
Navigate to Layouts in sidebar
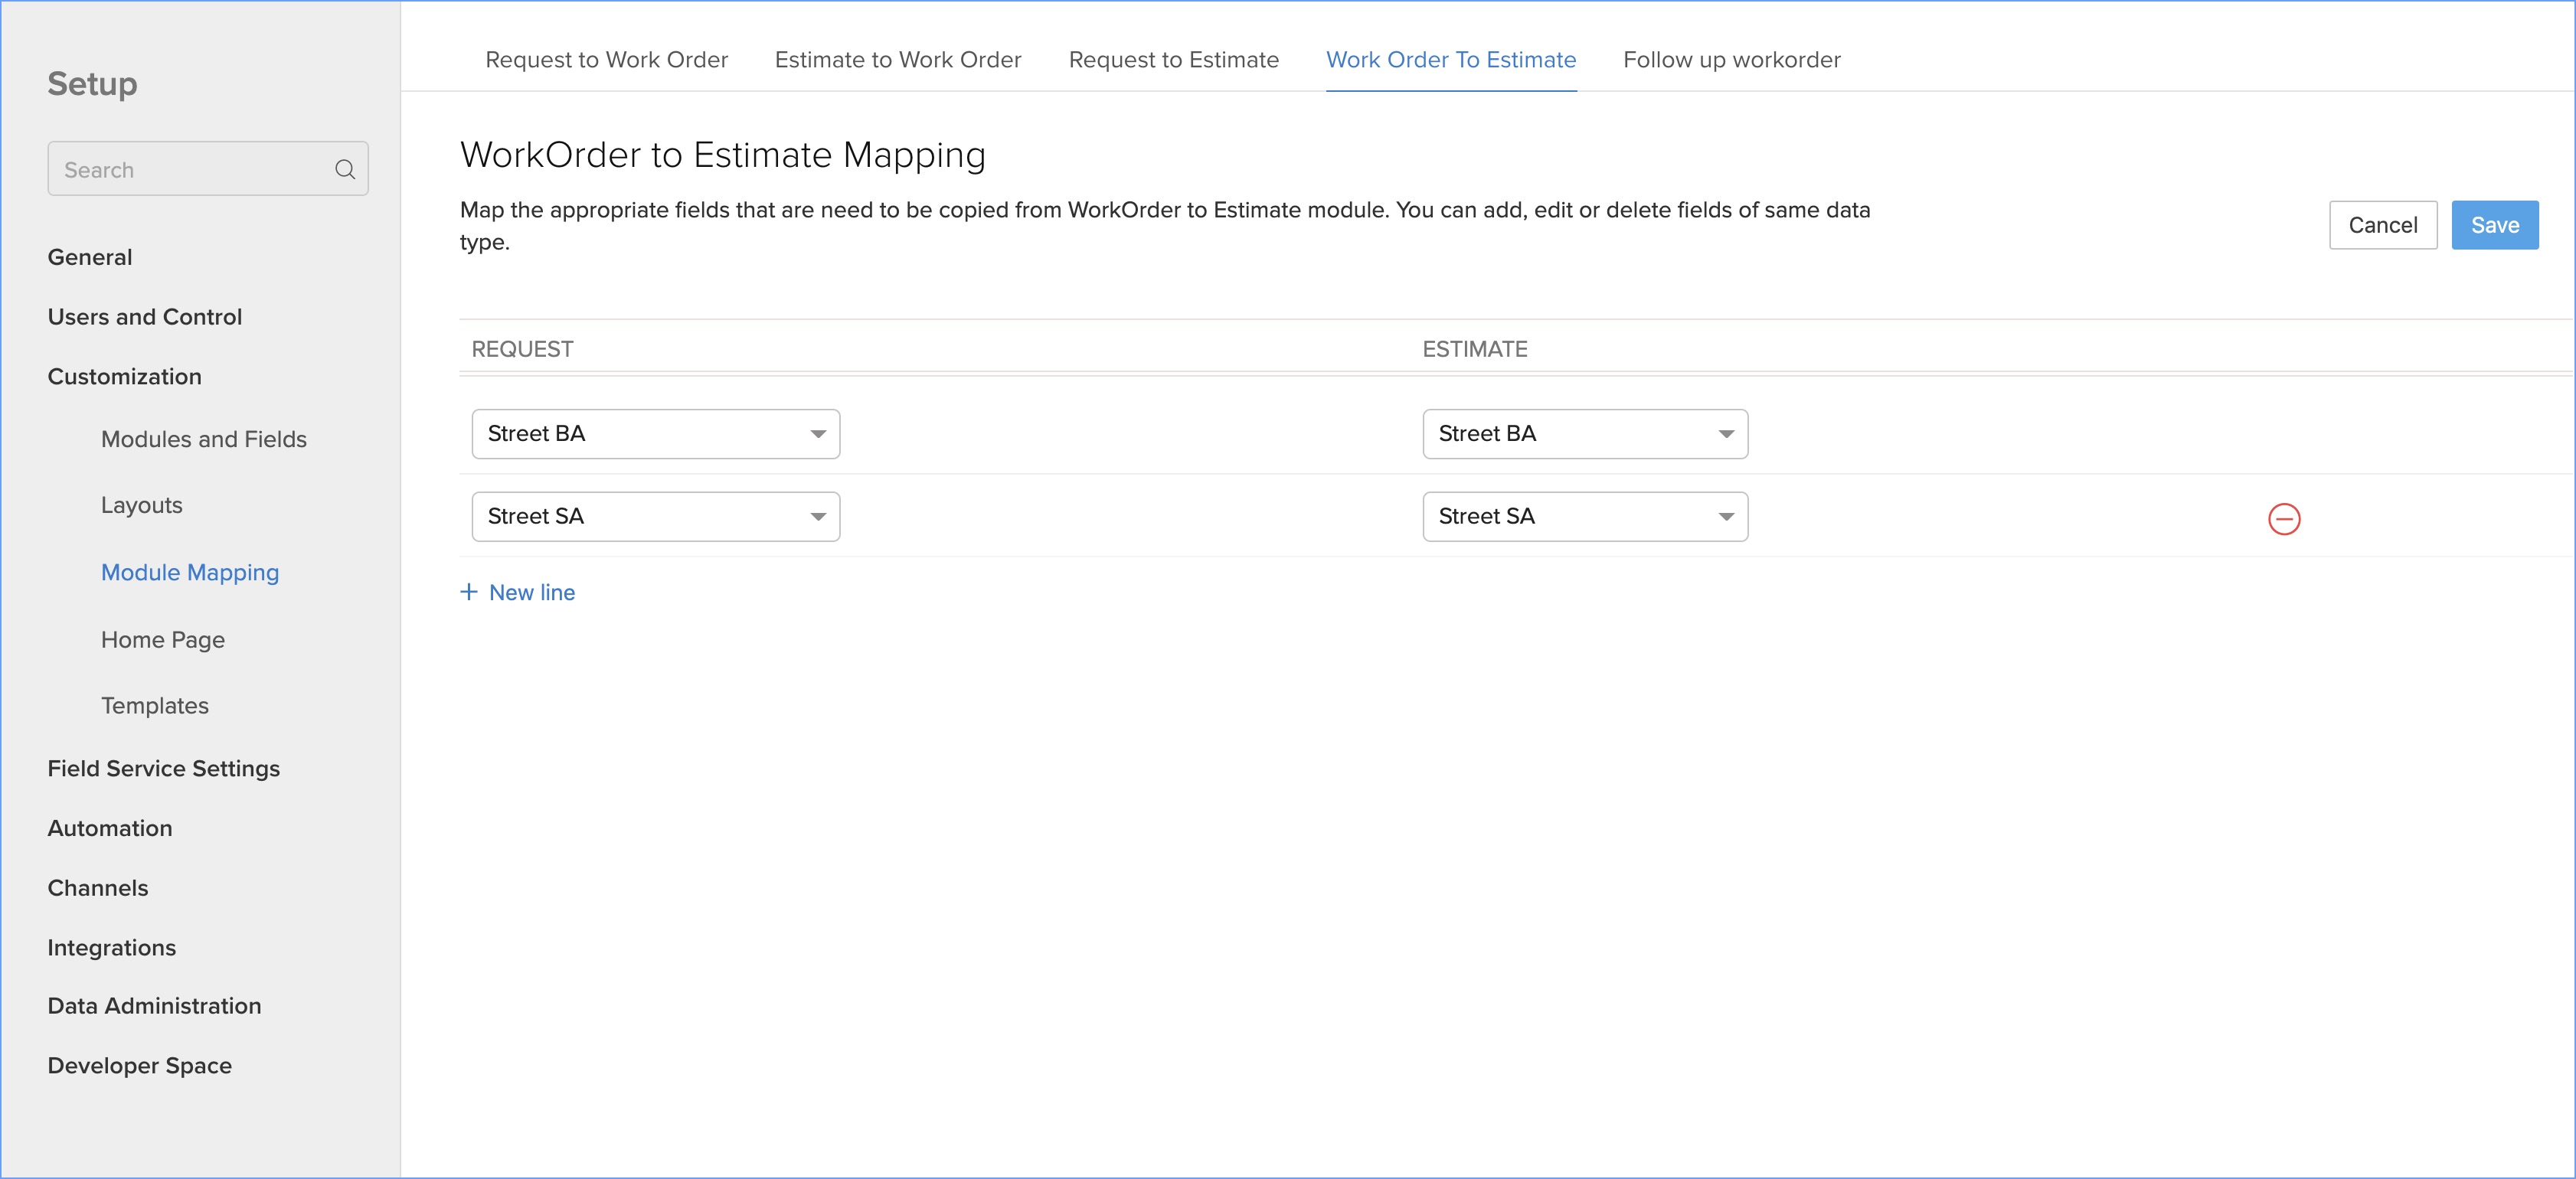[141, 505]
